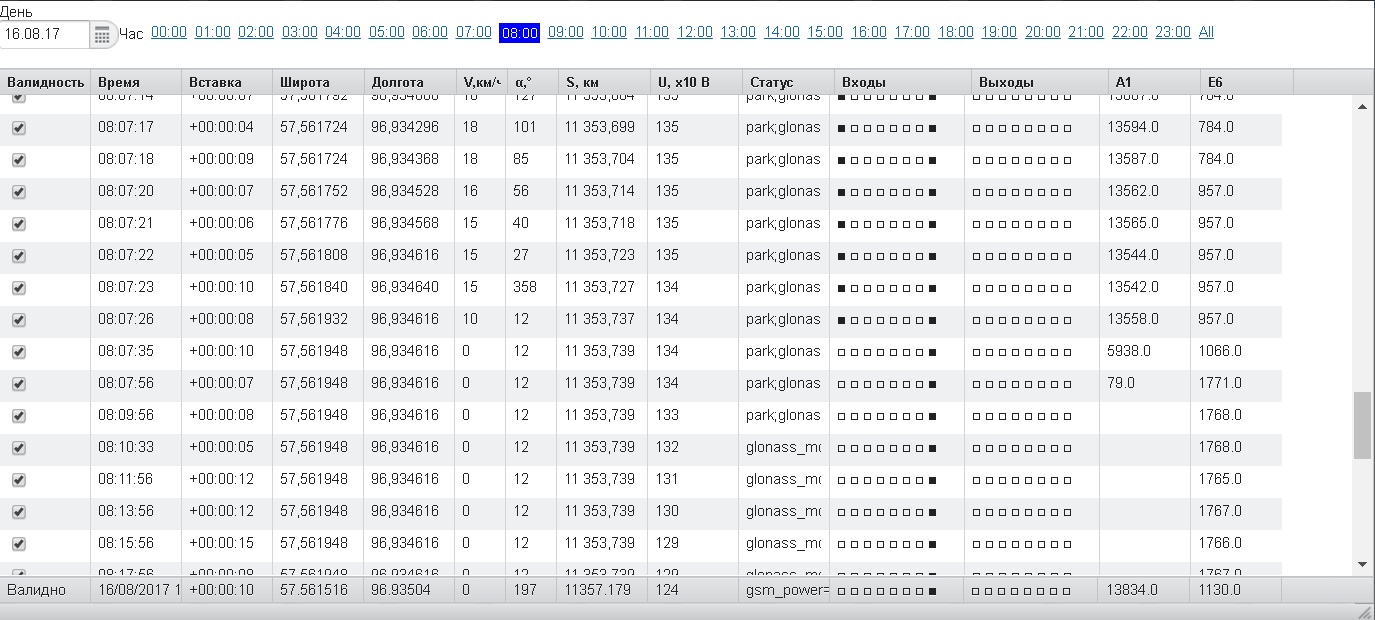Open the 23:00 hour link
This screenshot has height=620, width=1375.
click(x=1173, y=32)
